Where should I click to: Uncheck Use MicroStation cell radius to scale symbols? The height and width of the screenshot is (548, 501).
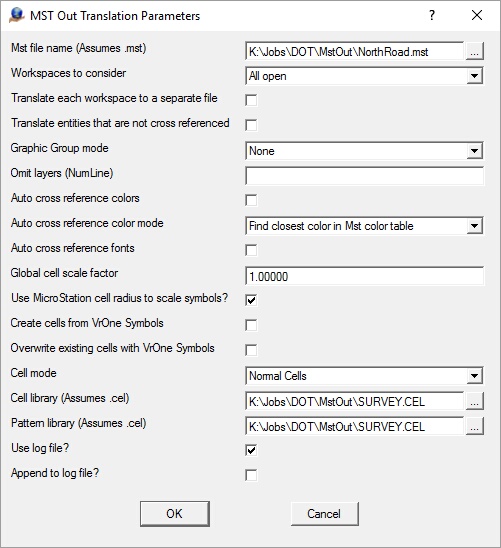(251, 300)
